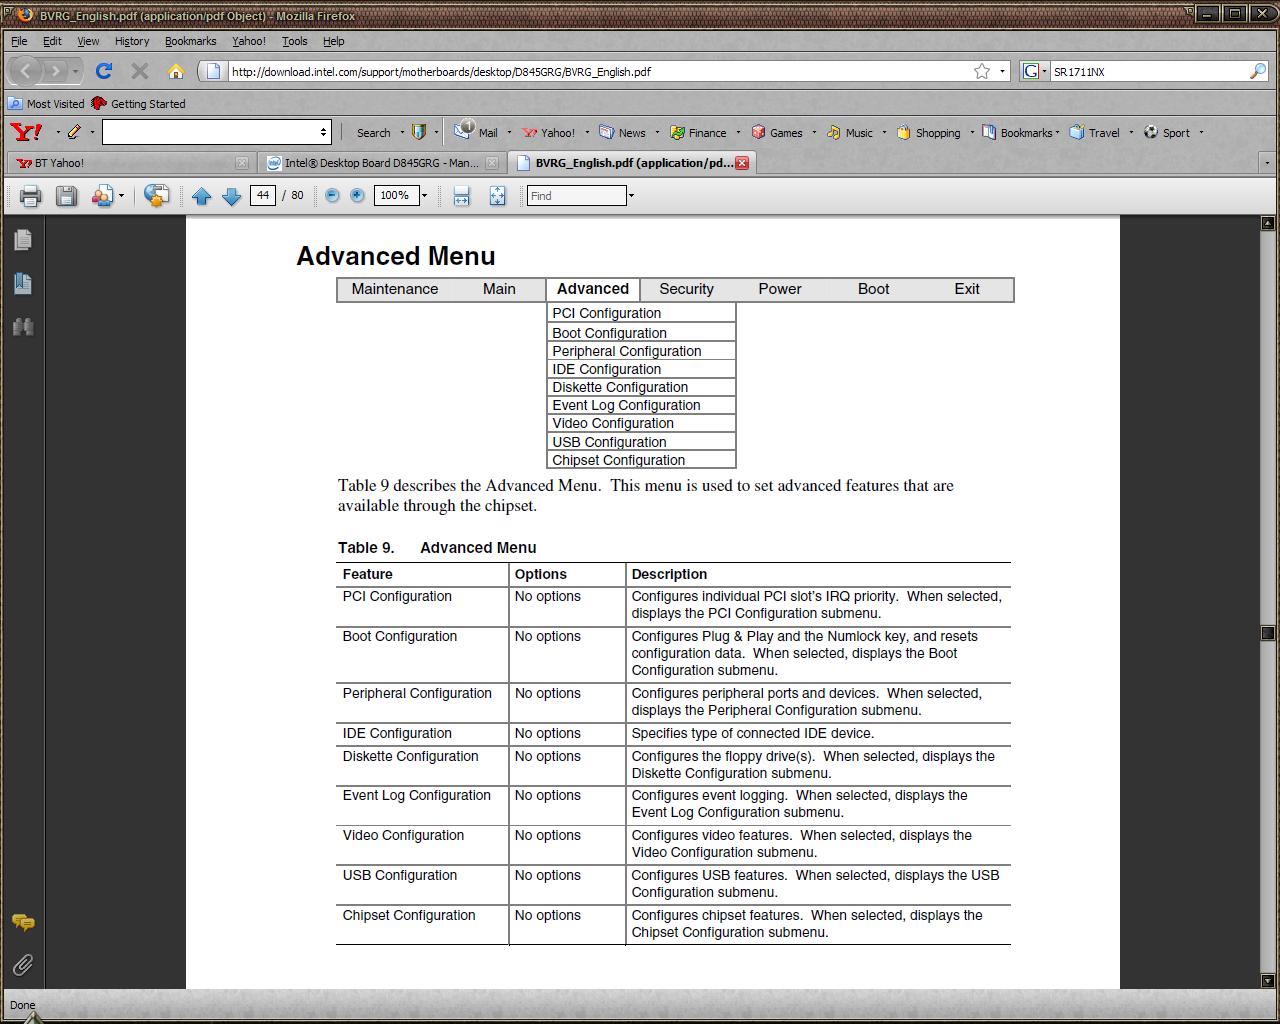Reload the current page

point(104,71)
